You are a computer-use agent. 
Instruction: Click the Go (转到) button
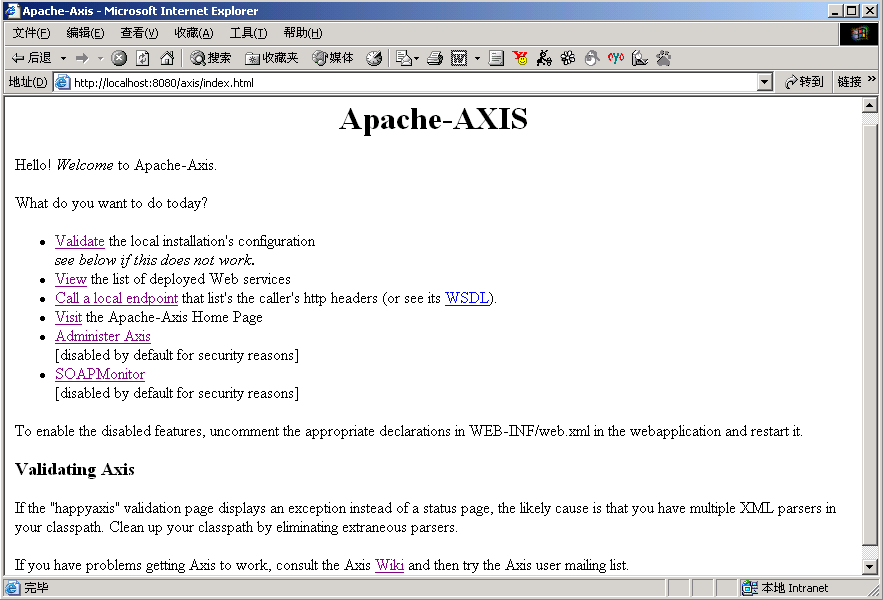804,82
